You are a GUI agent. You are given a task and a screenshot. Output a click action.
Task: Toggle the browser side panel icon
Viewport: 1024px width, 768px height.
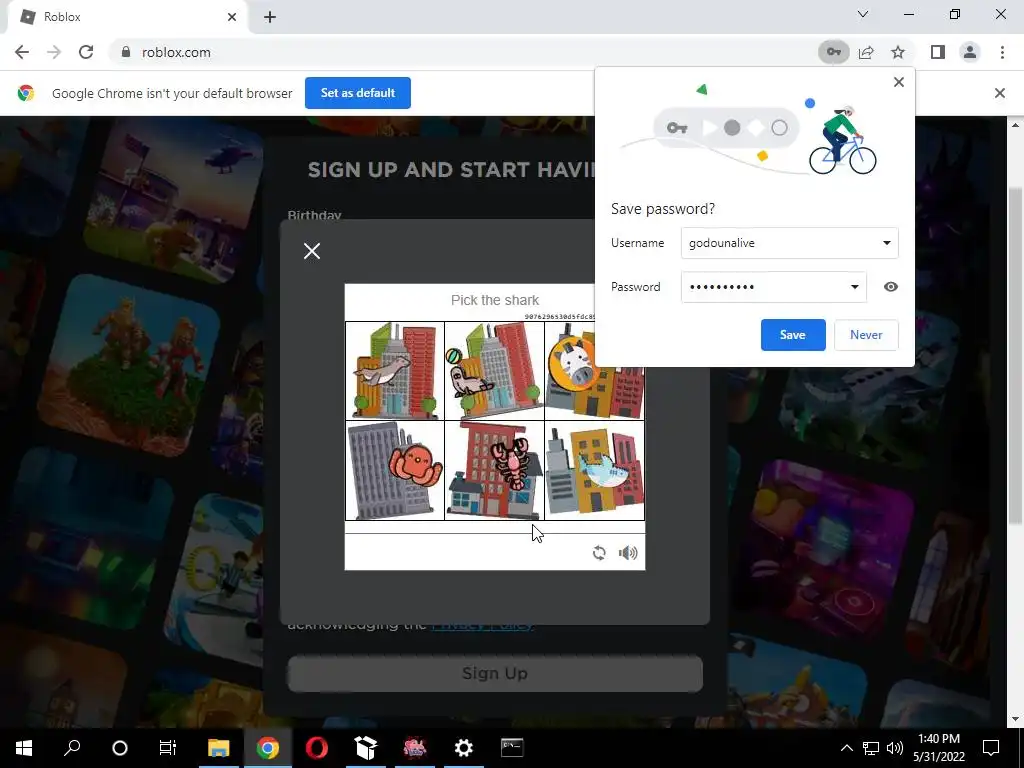tap(938, 52)
